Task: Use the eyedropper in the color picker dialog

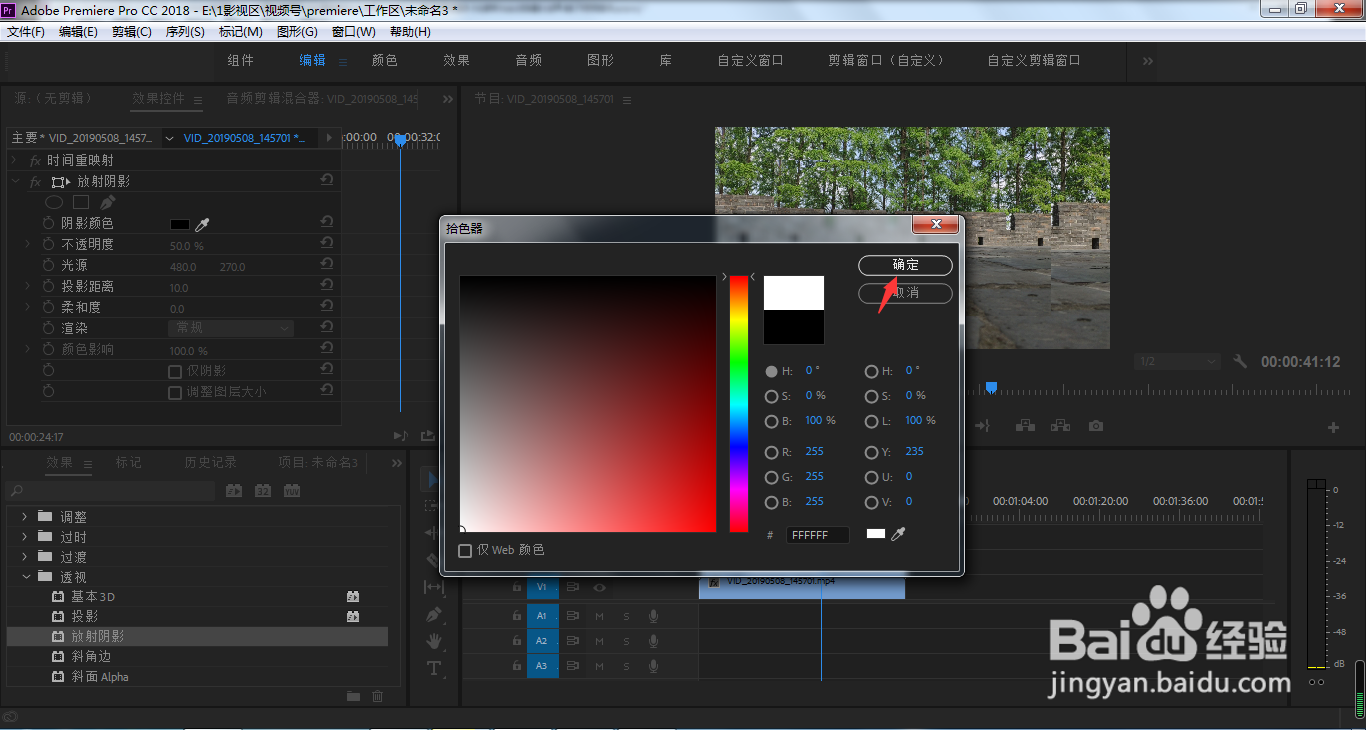Action: 899,535
